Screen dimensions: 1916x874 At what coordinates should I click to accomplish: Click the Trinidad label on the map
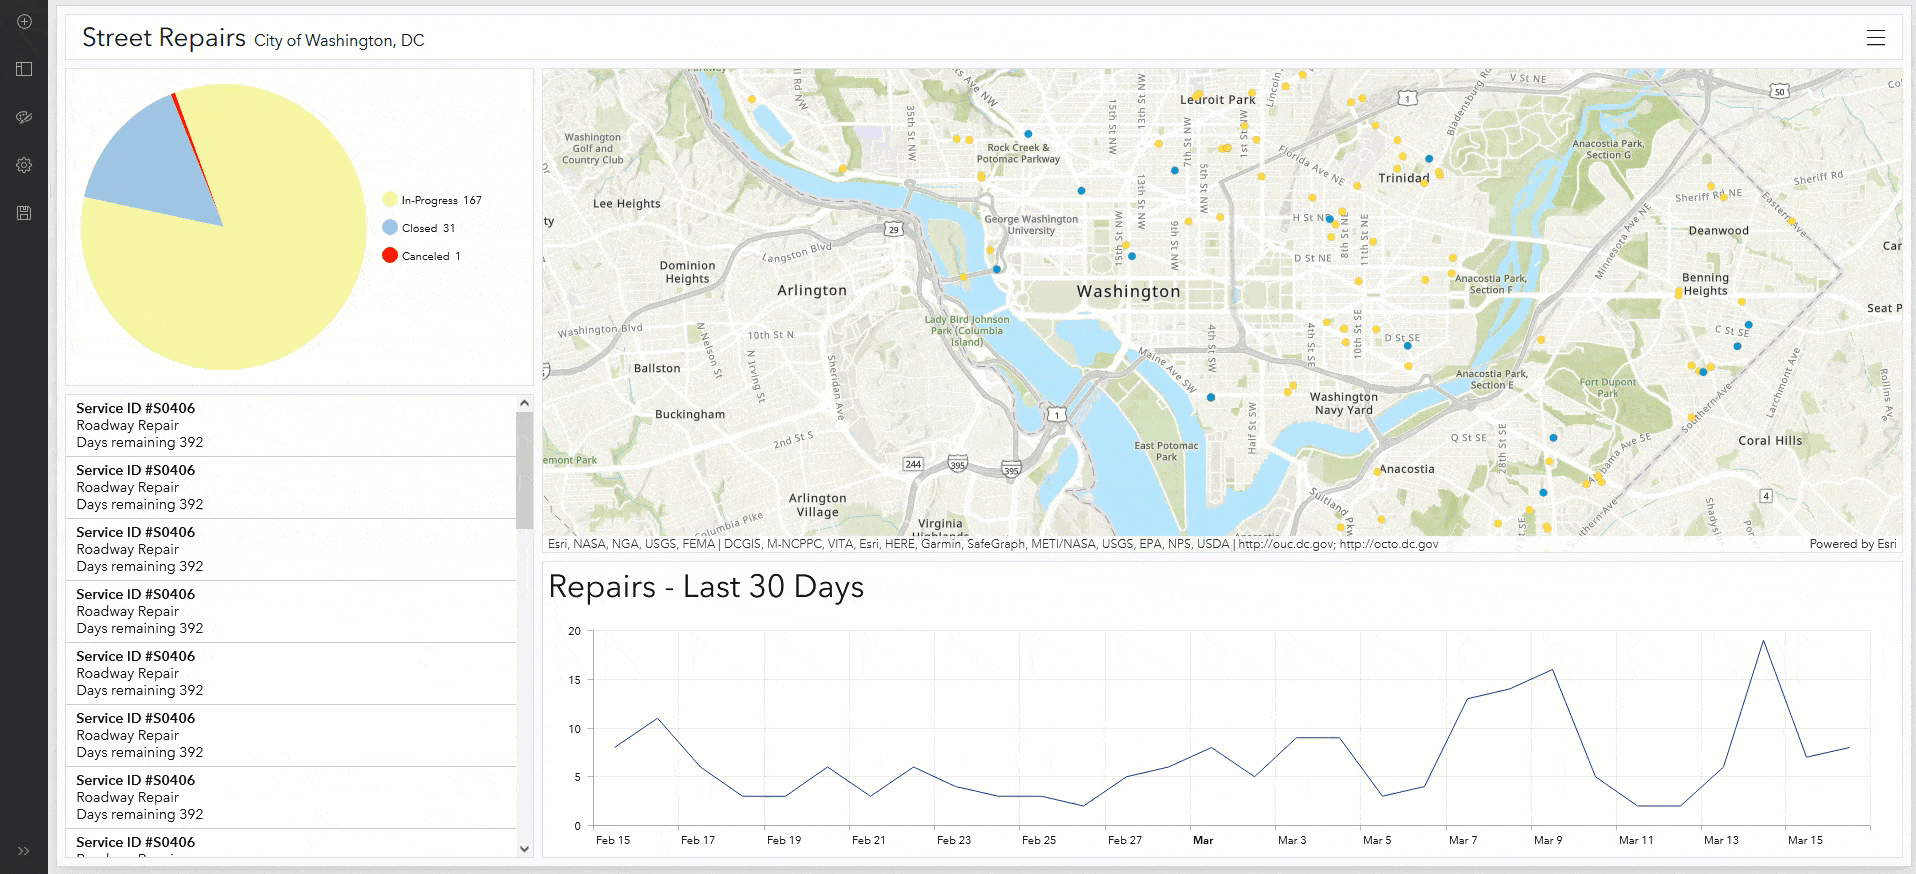tap(1404, 178)
